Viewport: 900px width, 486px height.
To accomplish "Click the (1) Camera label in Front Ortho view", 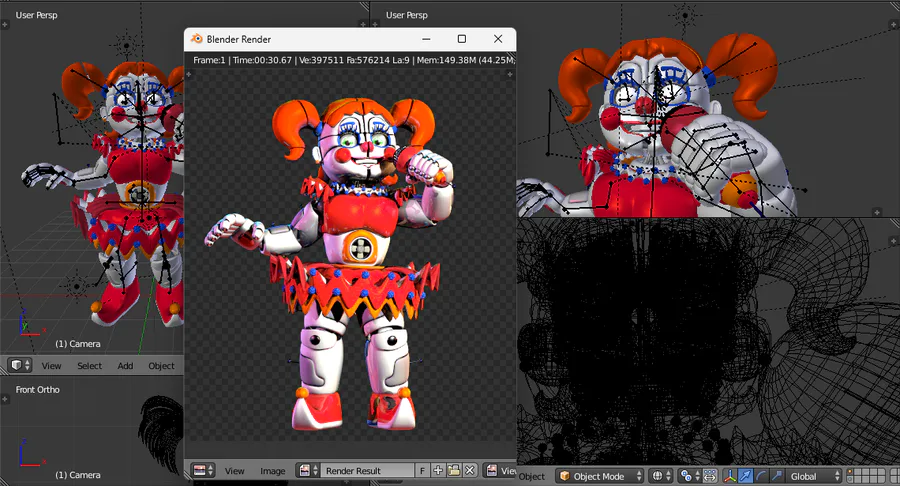I will [77, 475].
